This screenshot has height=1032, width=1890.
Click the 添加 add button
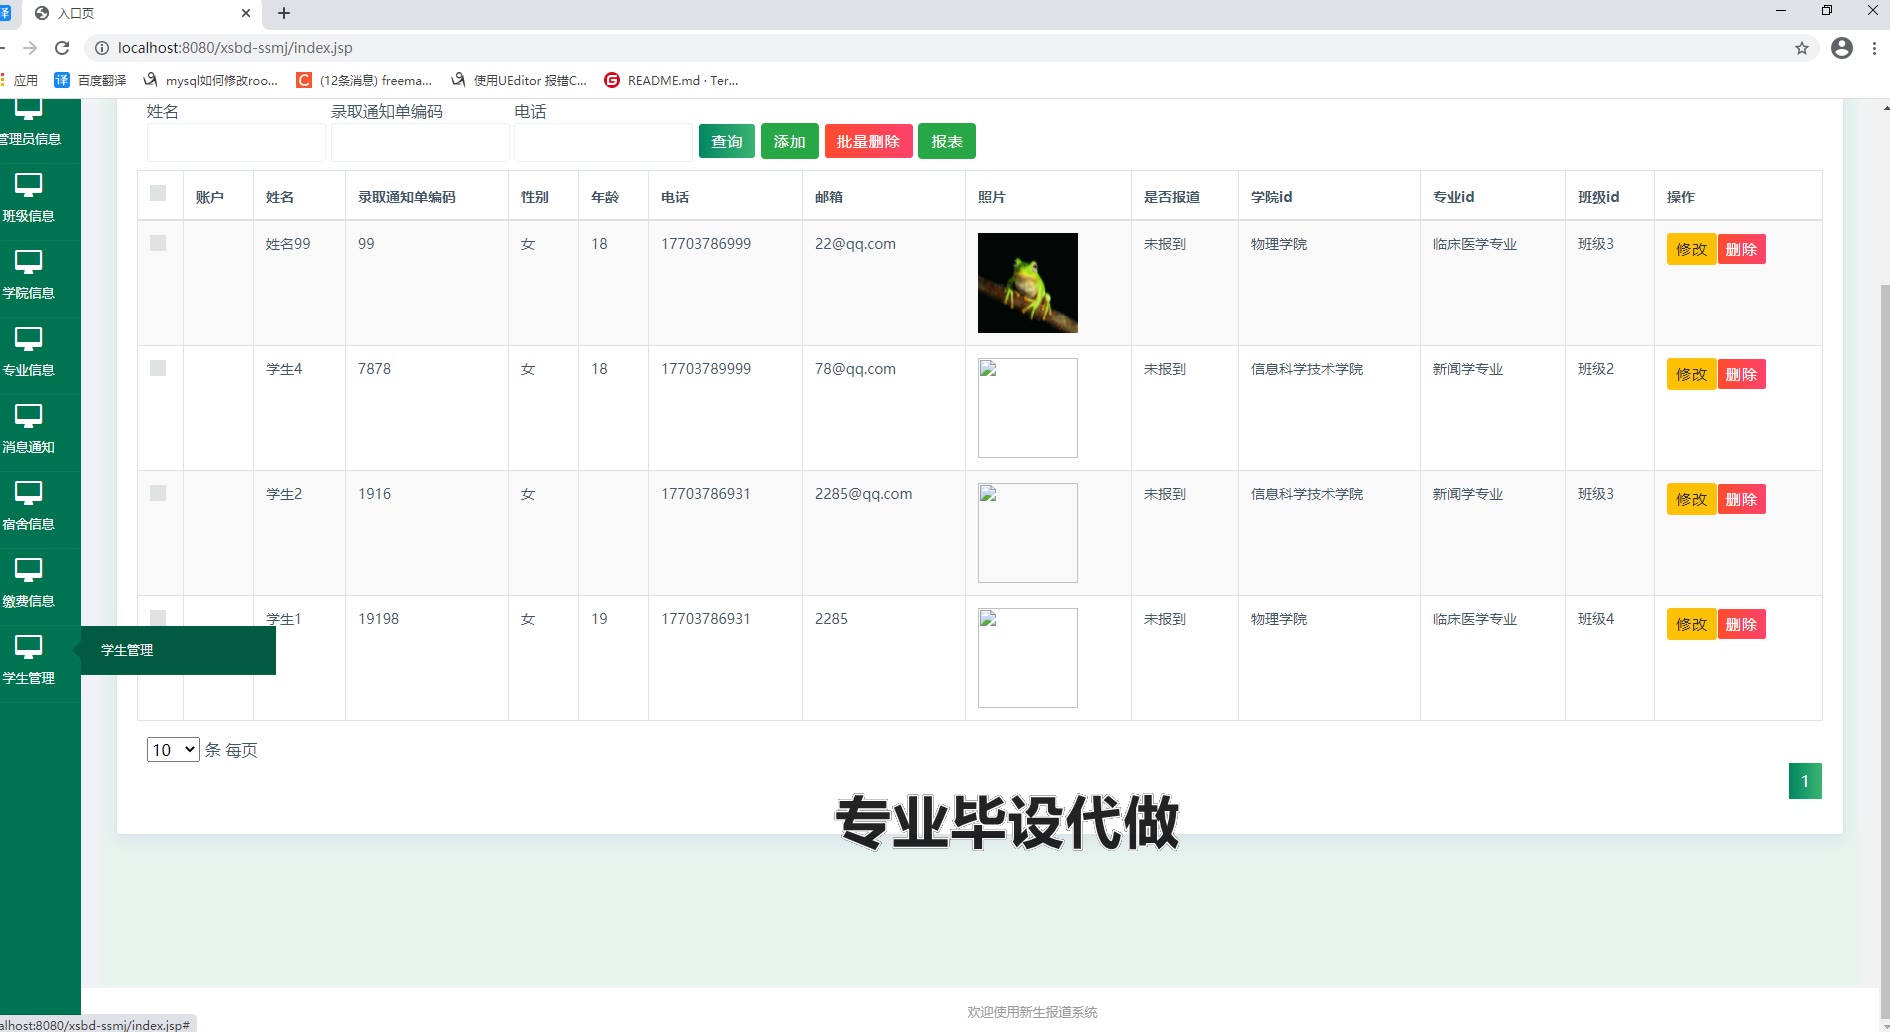point(790,142)
